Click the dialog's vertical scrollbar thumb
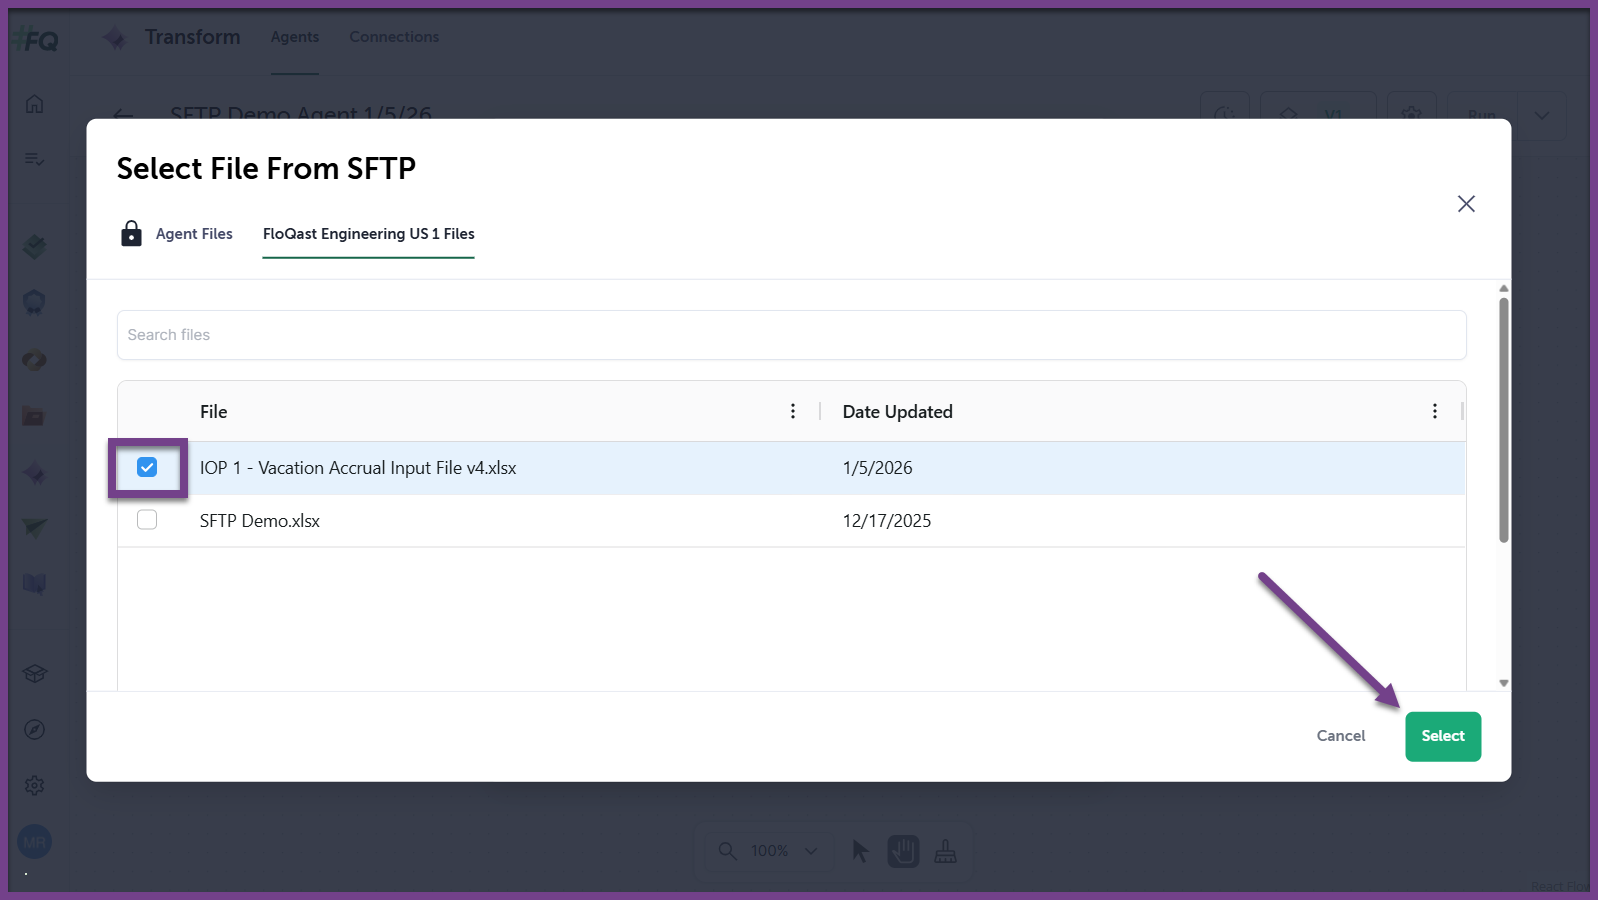 coord(1504,420)
